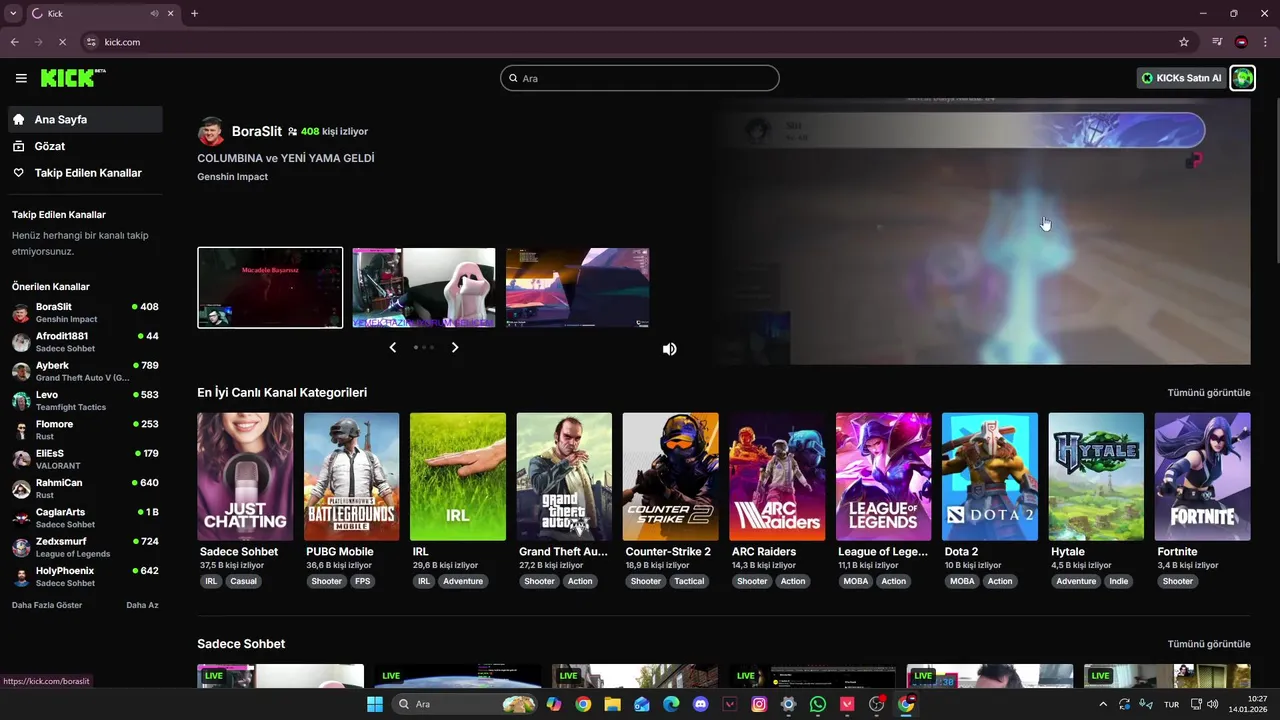This screenshot has height=720, width=1280.
Task: Open the ARC Raiders category card
Action: pyautogui.click(x=777, y=477)
